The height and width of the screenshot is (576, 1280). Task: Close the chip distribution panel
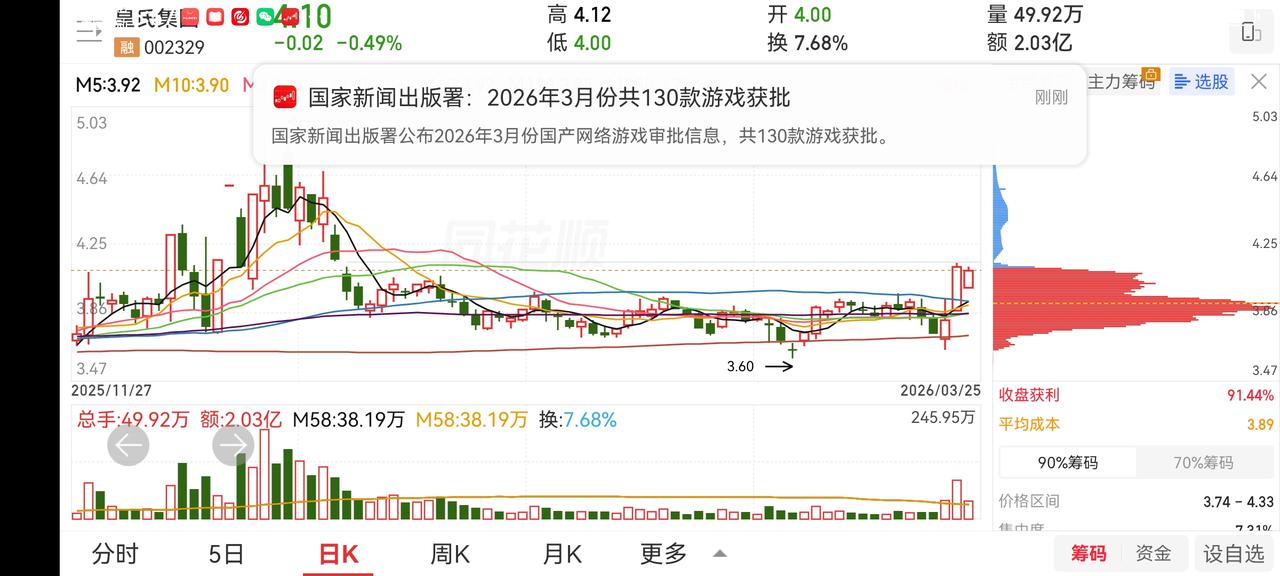1258,82
